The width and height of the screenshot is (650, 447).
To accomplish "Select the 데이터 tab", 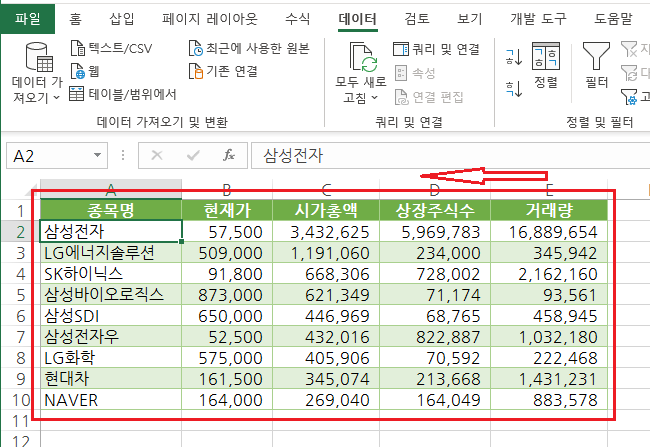I will pos(357,19).
